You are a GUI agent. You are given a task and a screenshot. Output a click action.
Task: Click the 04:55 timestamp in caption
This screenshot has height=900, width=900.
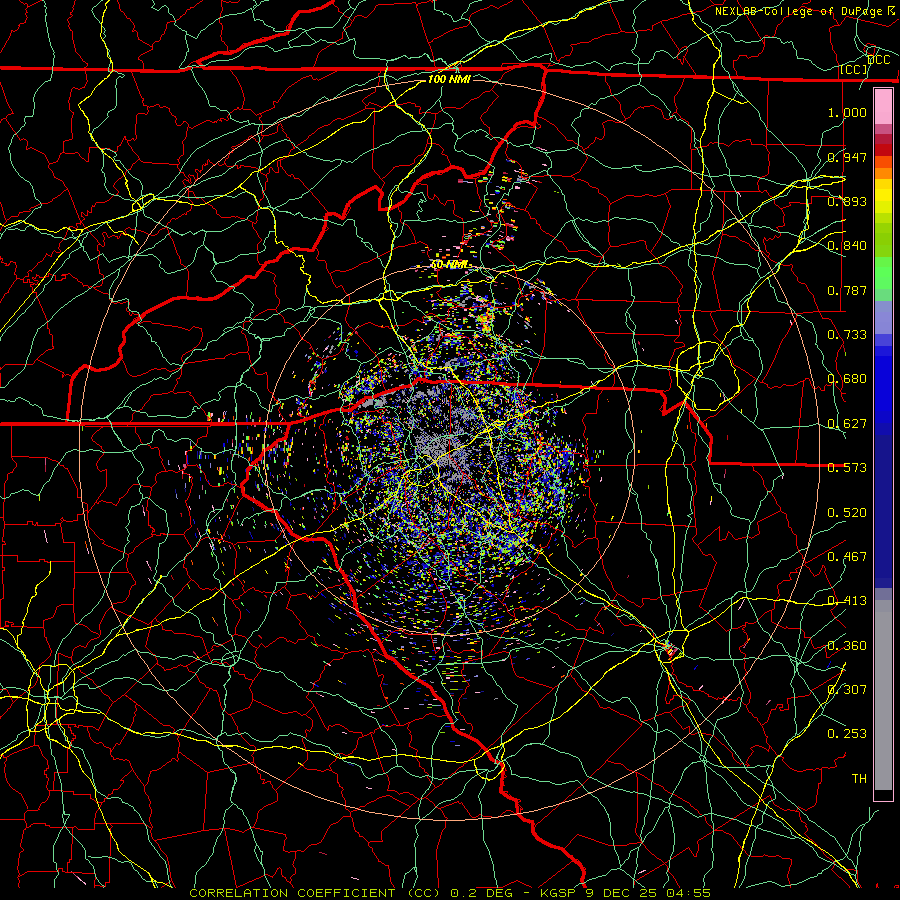pyautogui.click(x=688, y=893)
